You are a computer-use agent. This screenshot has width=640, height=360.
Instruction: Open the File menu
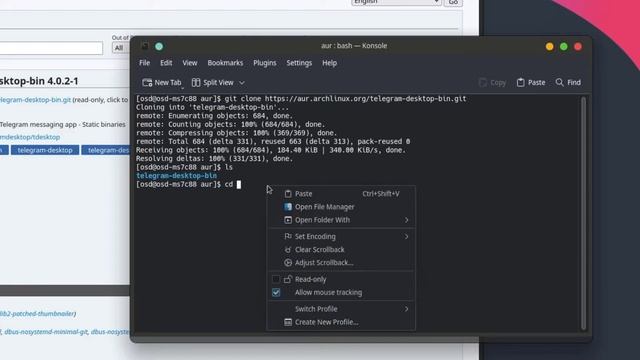[144, 63]
